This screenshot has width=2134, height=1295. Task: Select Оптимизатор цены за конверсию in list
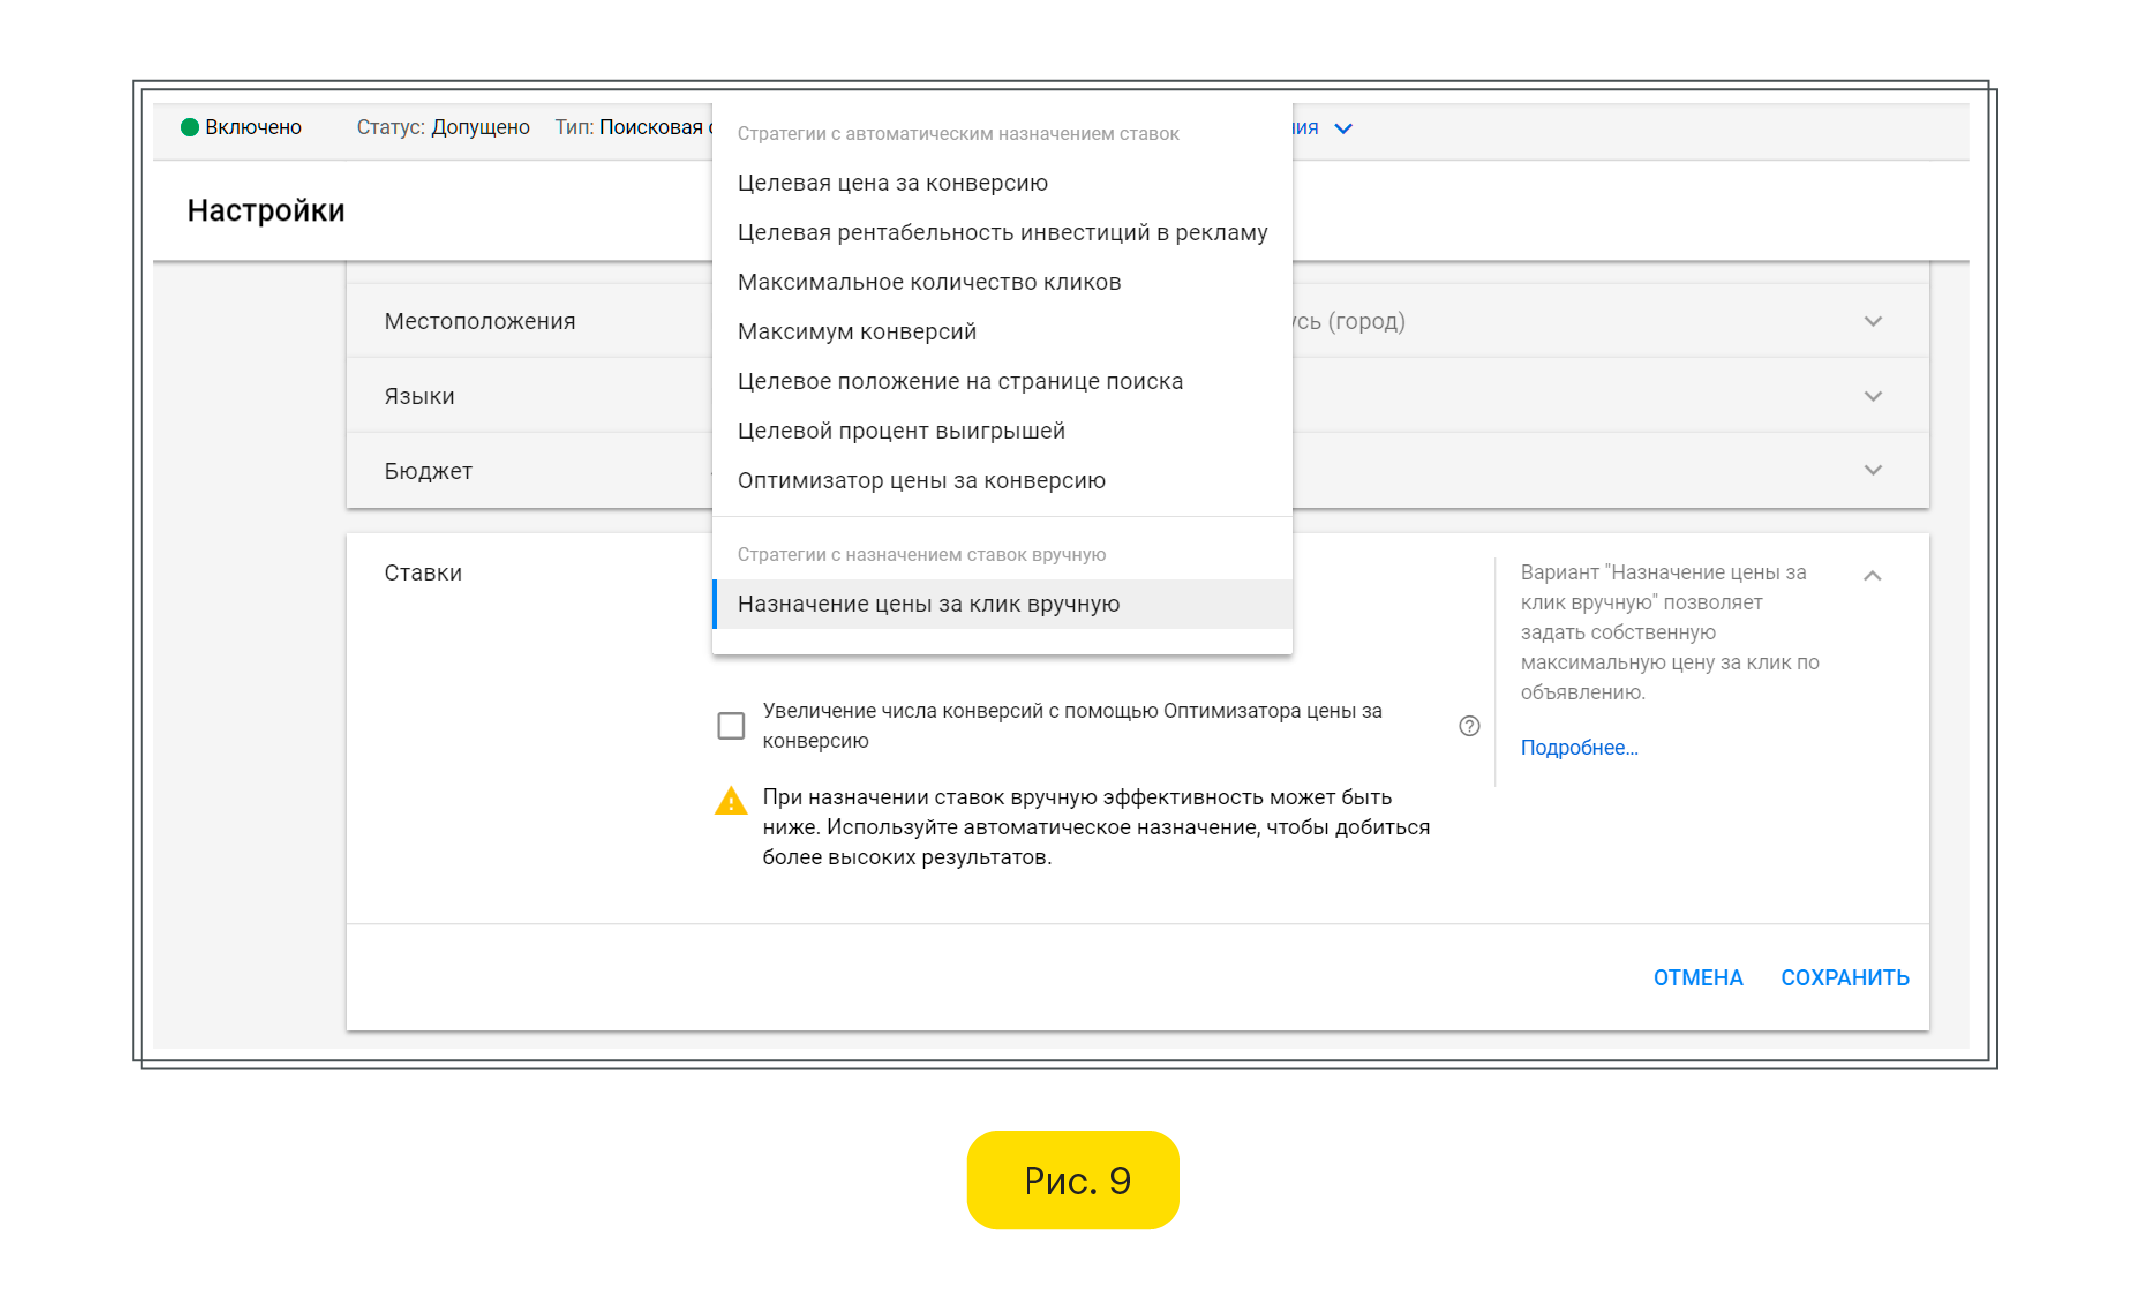click(921, 481)
